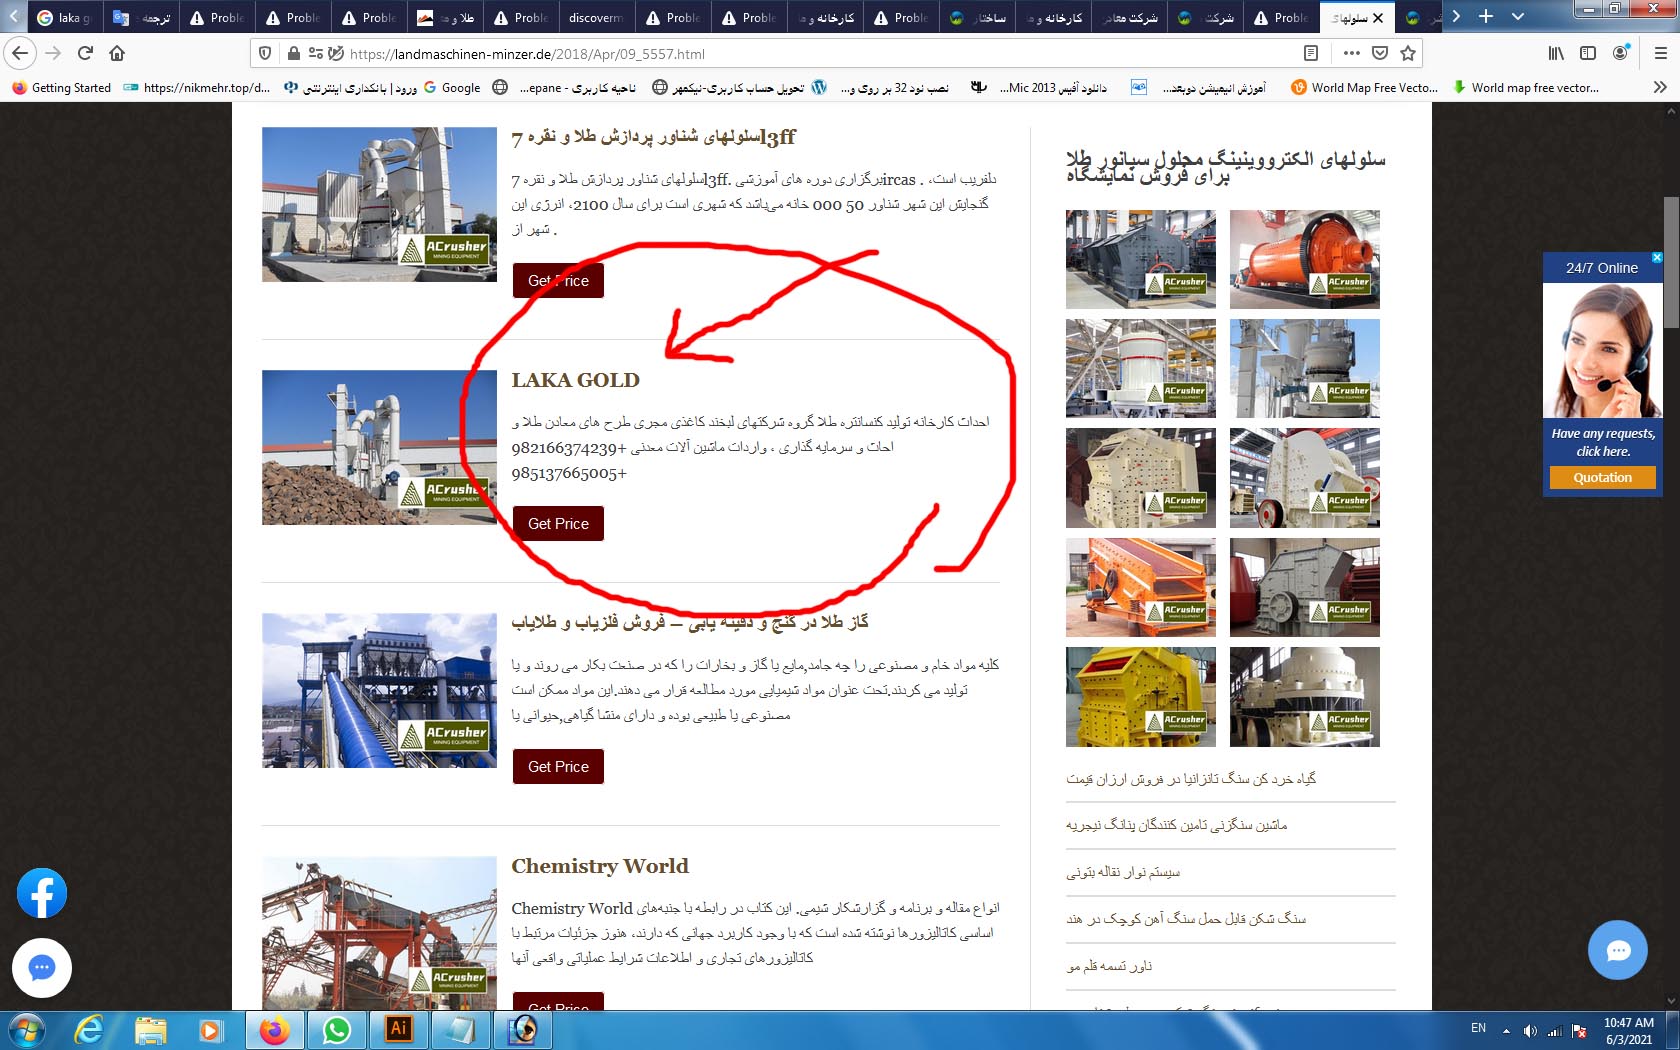This screenshot has width=1680, height=1050.
Task: Switch to the 'ساختار' tab
Action: click(x=979, y=18)
